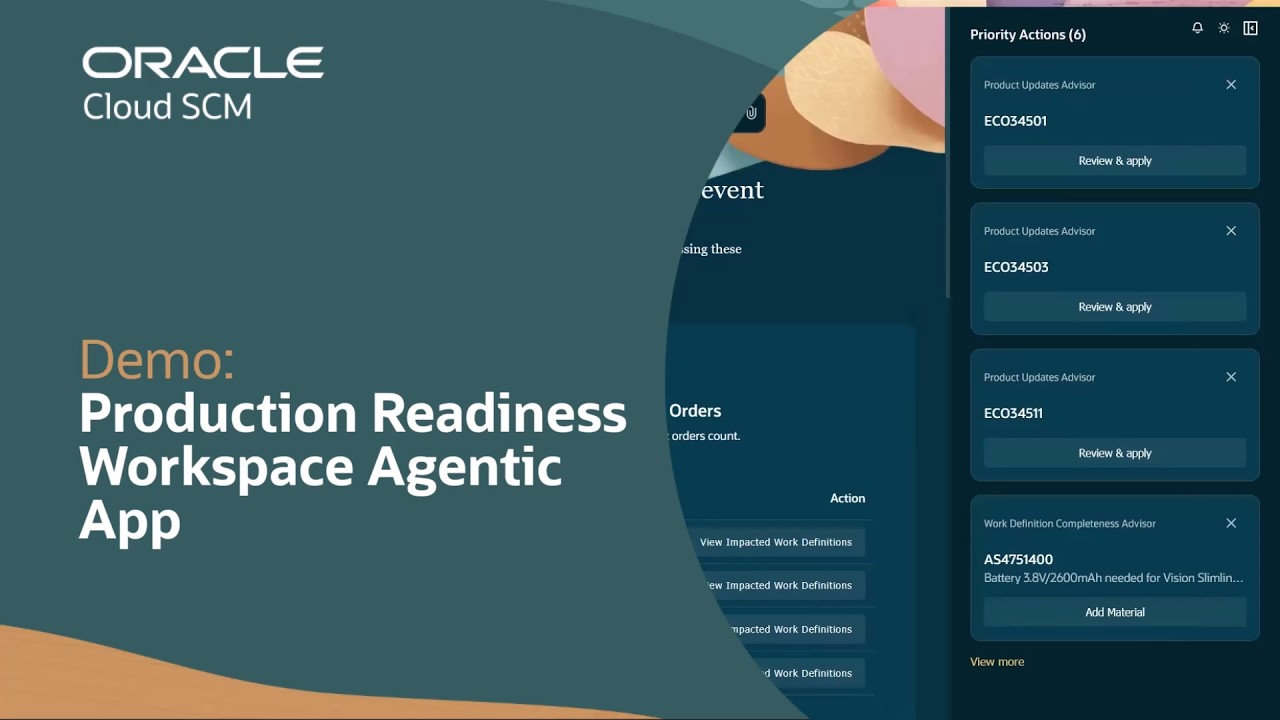1280x720 pixels.
Task: Click the paperclip attachment icon
Action: pos(751,113)
